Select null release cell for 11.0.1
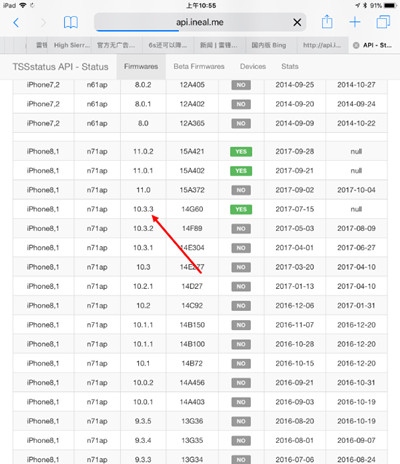This screenshot has height=464, width=400. tap(356, 171)
